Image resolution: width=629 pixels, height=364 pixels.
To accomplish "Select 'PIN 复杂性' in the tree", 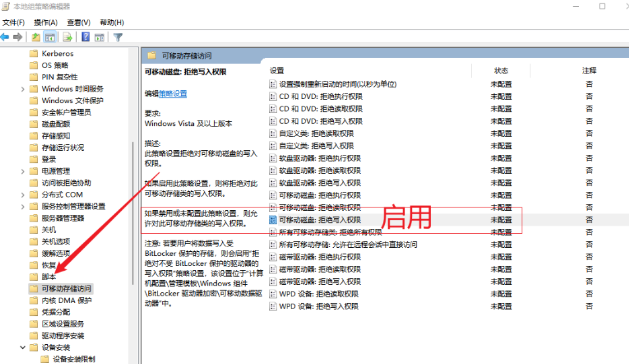I will click(60, 77).
